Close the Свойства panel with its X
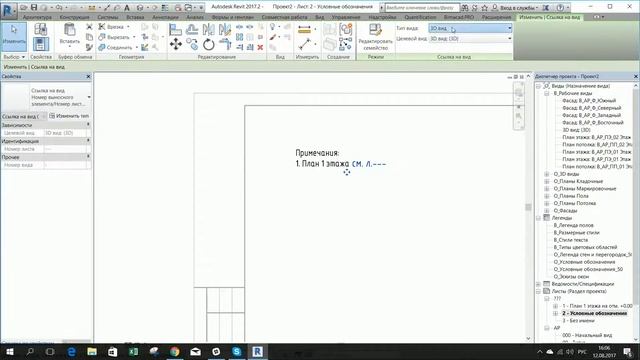The image size is (640, 360). (88, 76)
